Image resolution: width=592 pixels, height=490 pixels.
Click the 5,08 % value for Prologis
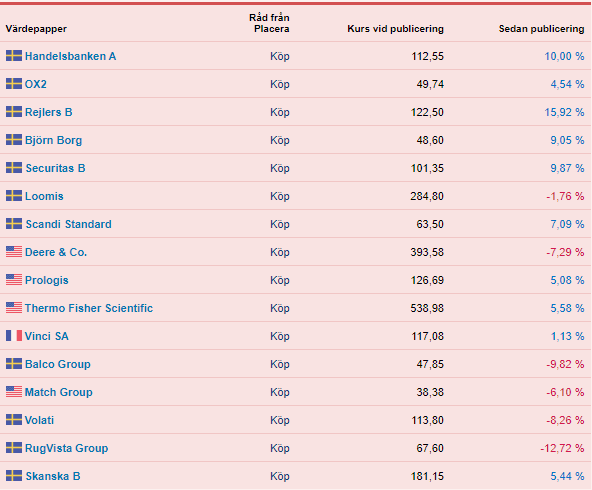point(567,280)
